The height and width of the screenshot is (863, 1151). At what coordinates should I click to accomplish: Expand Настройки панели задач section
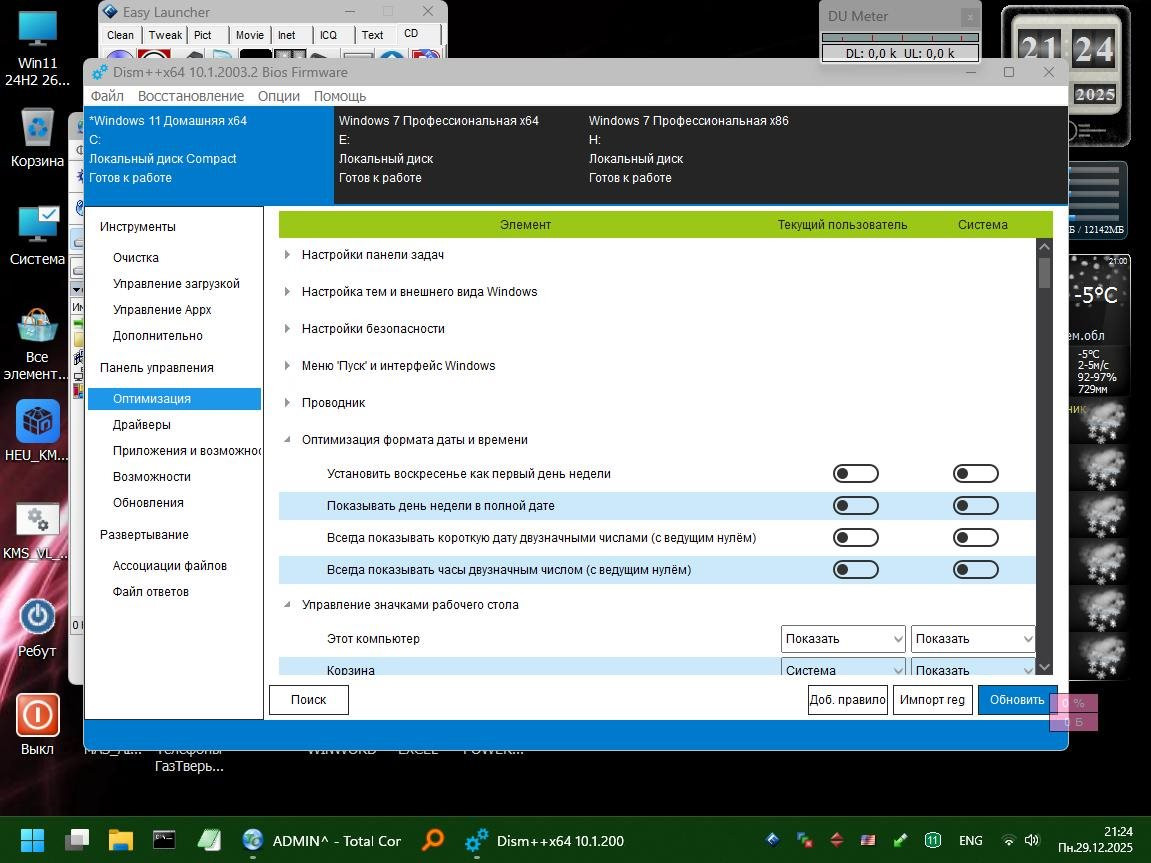coord(287,255)
